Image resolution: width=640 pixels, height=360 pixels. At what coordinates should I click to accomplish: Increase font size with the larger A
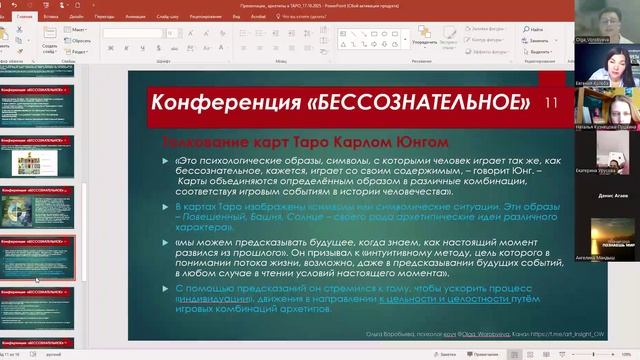click(190, 33)
